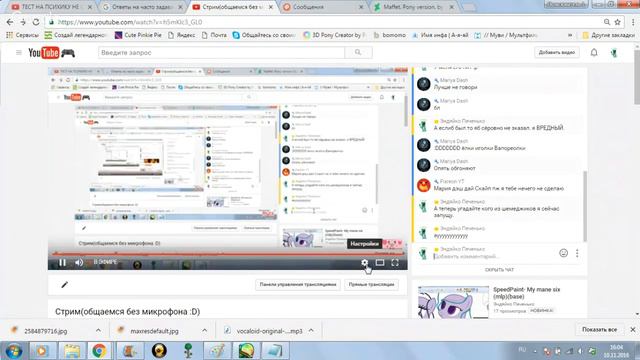Open 'Панель управления трансляциями' button

tap(298, 284)
